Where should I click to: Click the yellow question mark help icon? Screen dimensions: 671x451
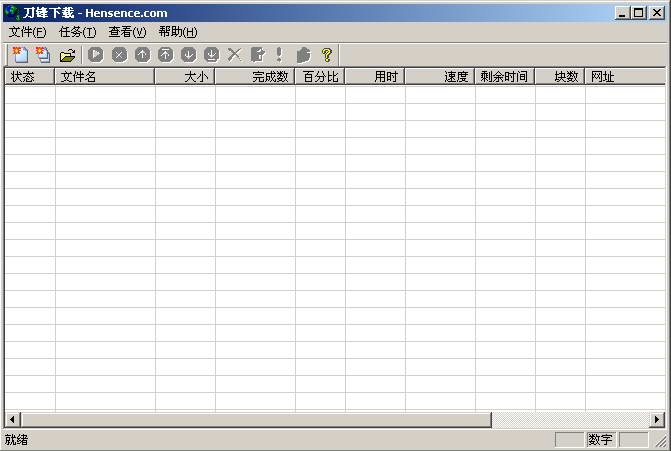327,55
